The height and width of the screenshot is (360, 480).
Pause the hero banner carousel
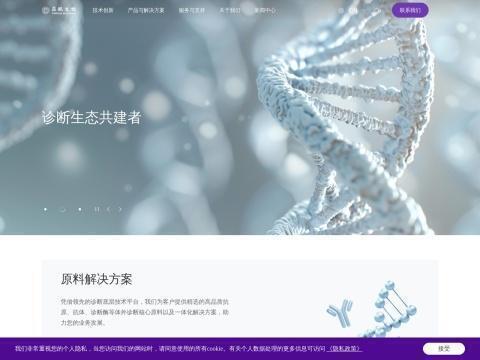(x=97, y=209)
